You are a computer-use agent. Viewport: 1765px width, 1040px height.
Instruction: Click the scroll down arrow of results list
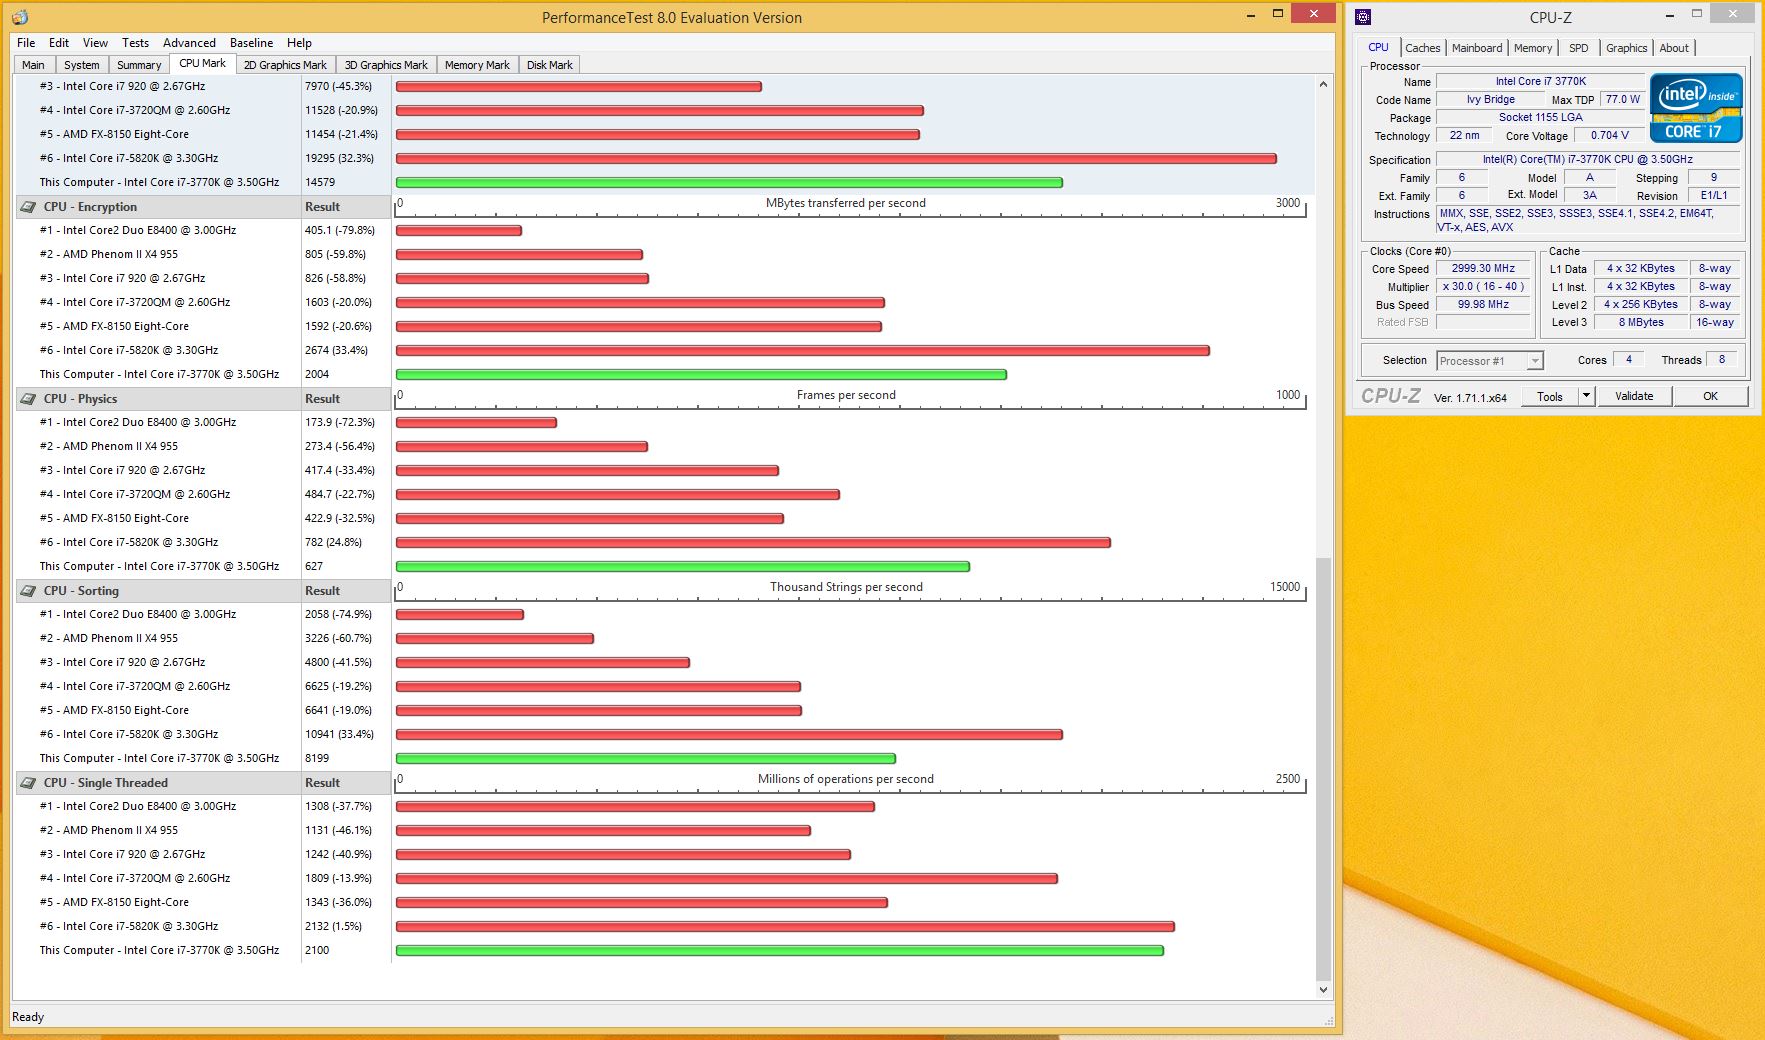tap(1323, 990)
